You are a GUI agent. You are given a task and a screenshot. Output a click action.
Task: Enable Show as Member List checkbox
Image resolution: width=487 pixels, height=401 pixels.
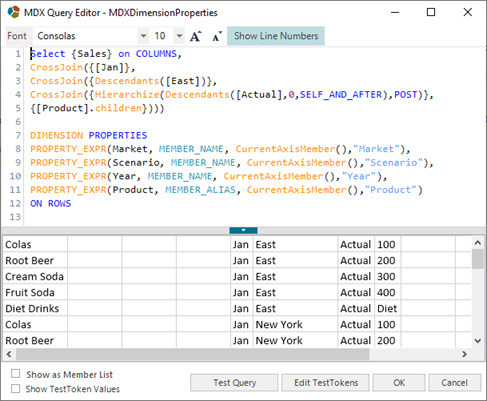coord(15,373)
